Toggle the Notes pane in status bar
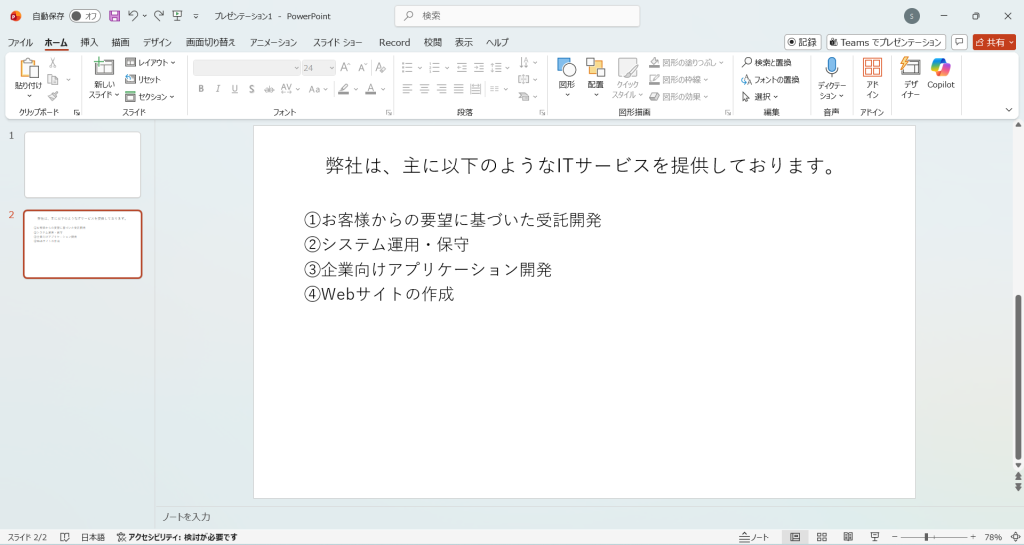 pos(755,537)
